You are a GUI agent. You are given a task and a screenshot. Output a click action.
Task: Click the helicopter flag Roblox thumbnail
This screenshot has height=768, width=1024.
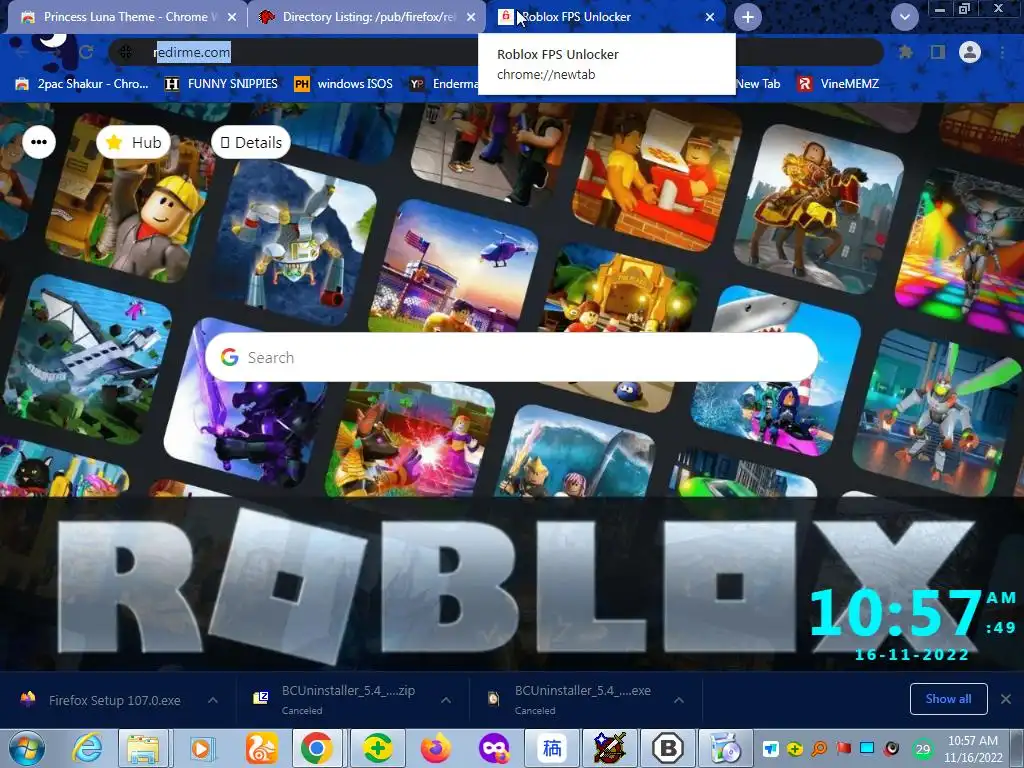pyautogui.click(x=454, y=264)
